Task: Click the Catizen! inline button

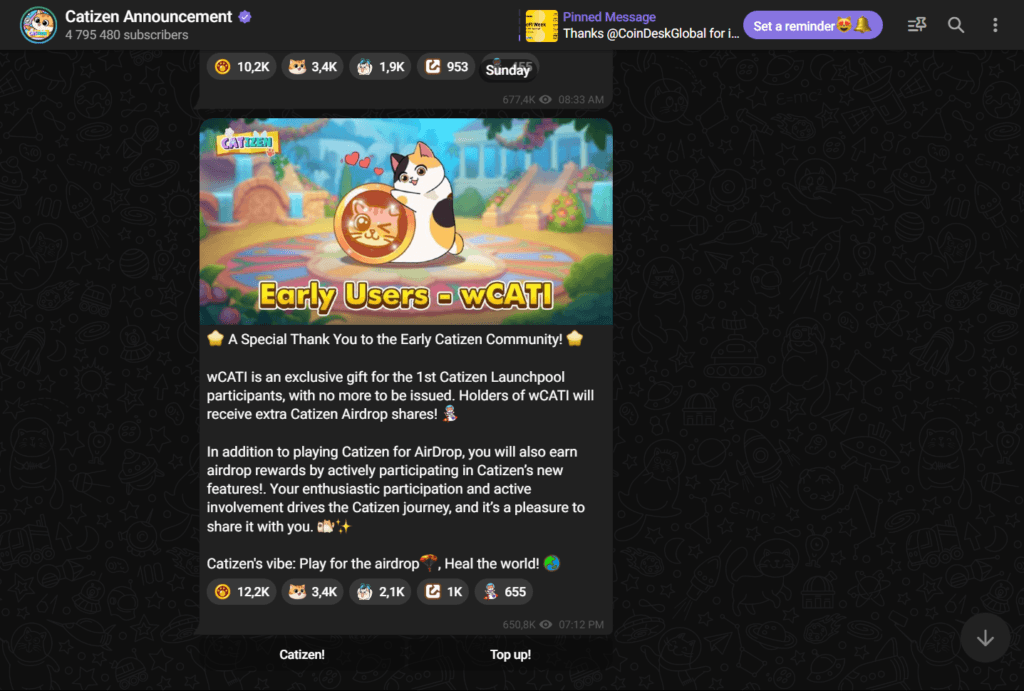Action: coord(302,654)
